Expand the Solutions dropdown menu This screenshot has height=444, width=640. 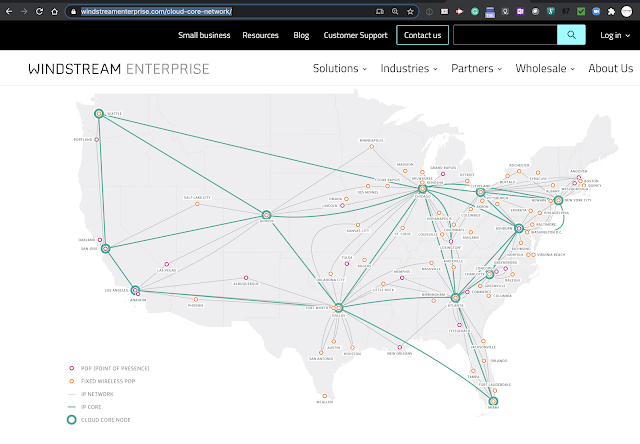(x=340, y=69)
